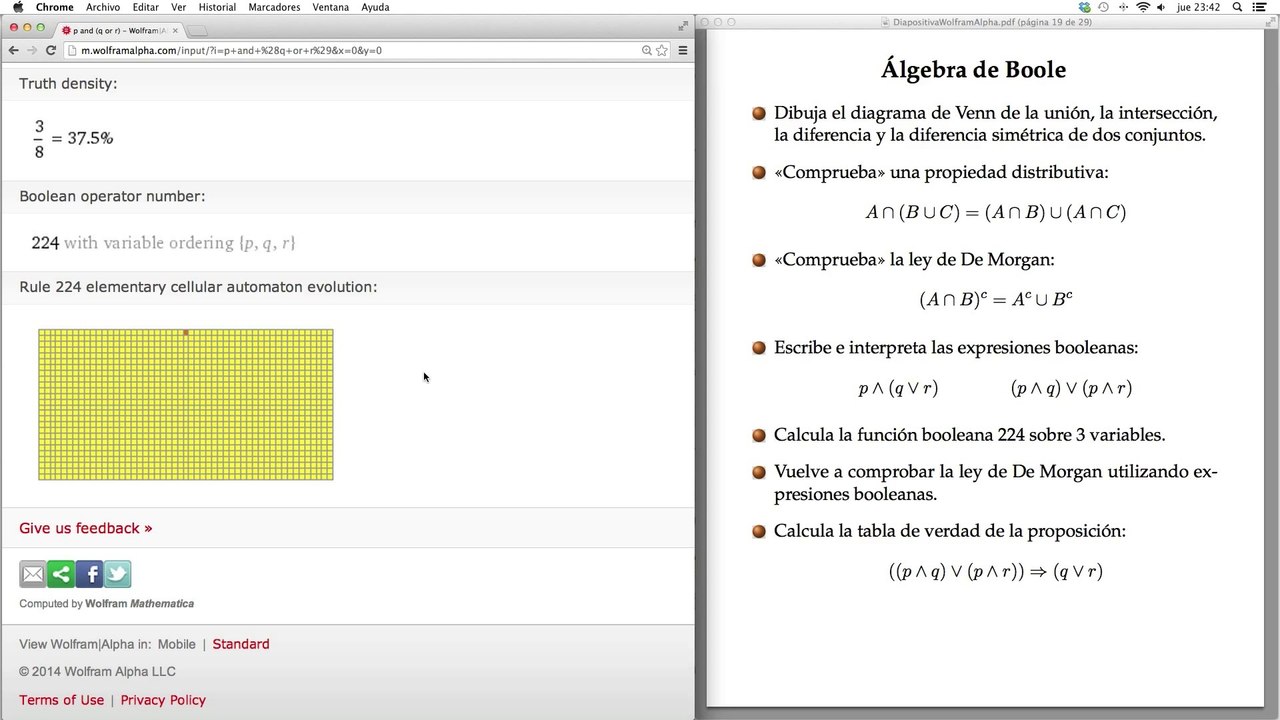Click the bullet beside 'Calcula la función booleana 224'
The height and width of the screenshot is (720, 1280).
pyautogui.click(x=759, y=435)
